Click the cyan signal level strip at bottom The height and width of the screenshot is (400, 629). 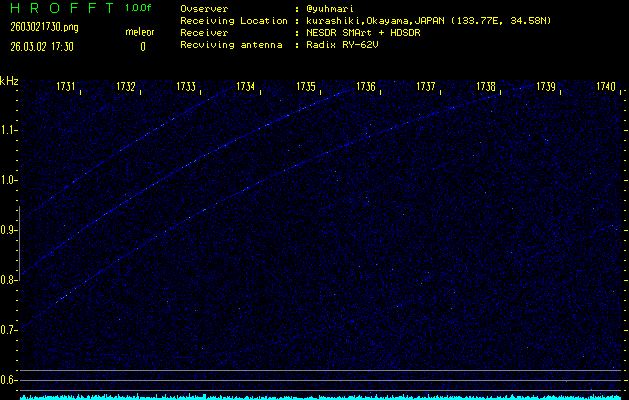click(320, 396)
